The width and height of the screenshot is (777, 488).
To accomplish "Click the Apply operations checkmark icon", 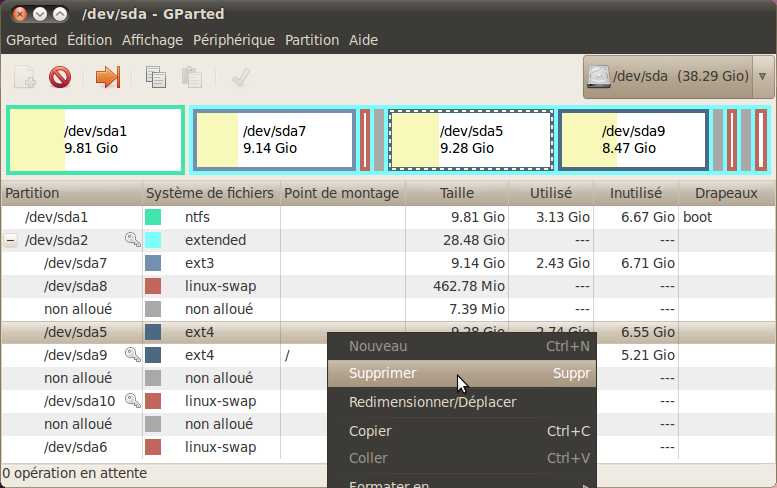I will click(x=240, y=77).
